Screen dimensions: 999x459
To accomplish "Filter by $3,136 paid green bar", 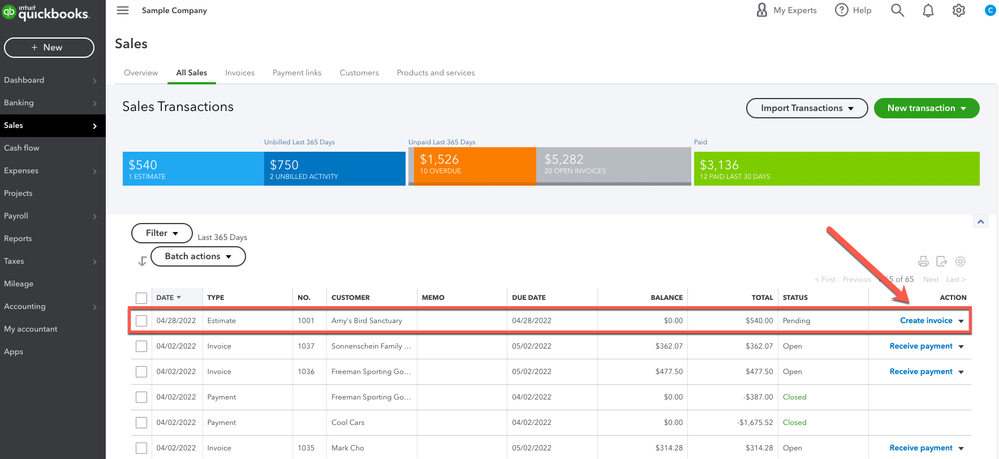I will (837, 169).
